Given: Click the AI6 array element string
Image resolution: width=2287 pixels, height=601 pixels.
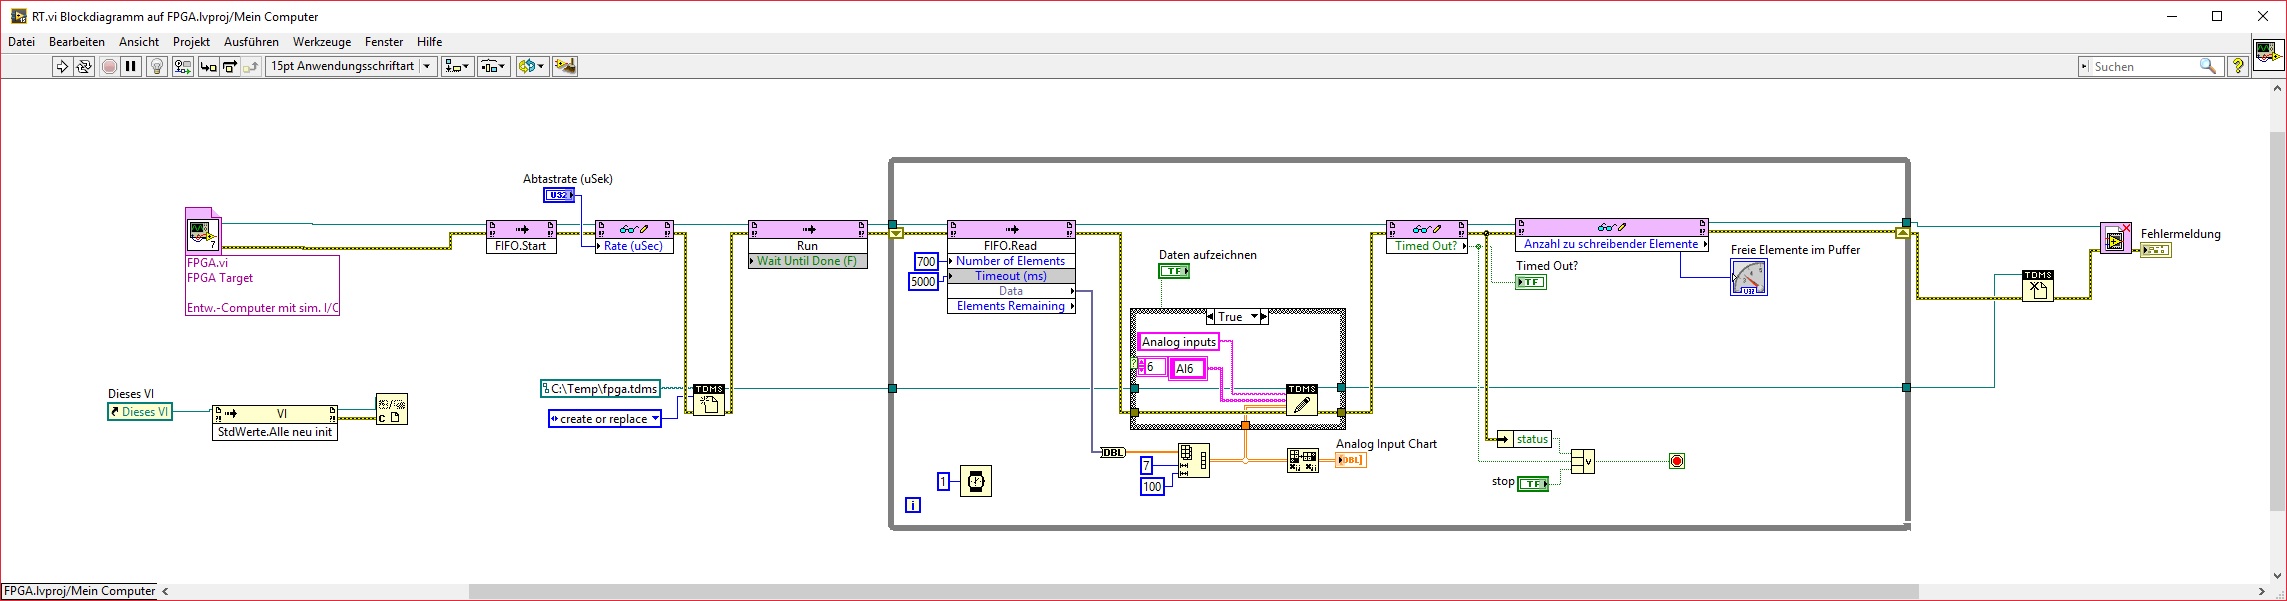Looking at the screenshot, I should click(1188, 369).
